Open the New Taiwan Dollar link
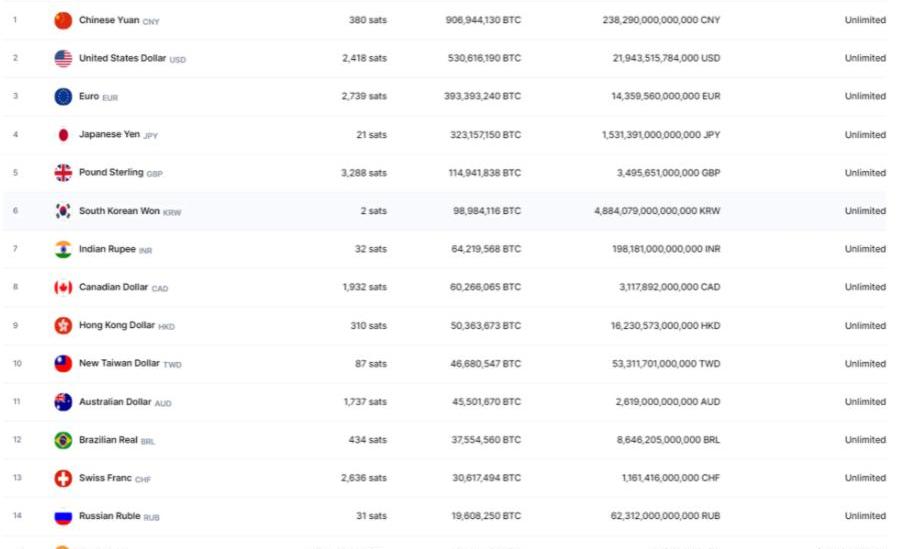The width and height of the screenshot is (904, 549). pos(119,364)
